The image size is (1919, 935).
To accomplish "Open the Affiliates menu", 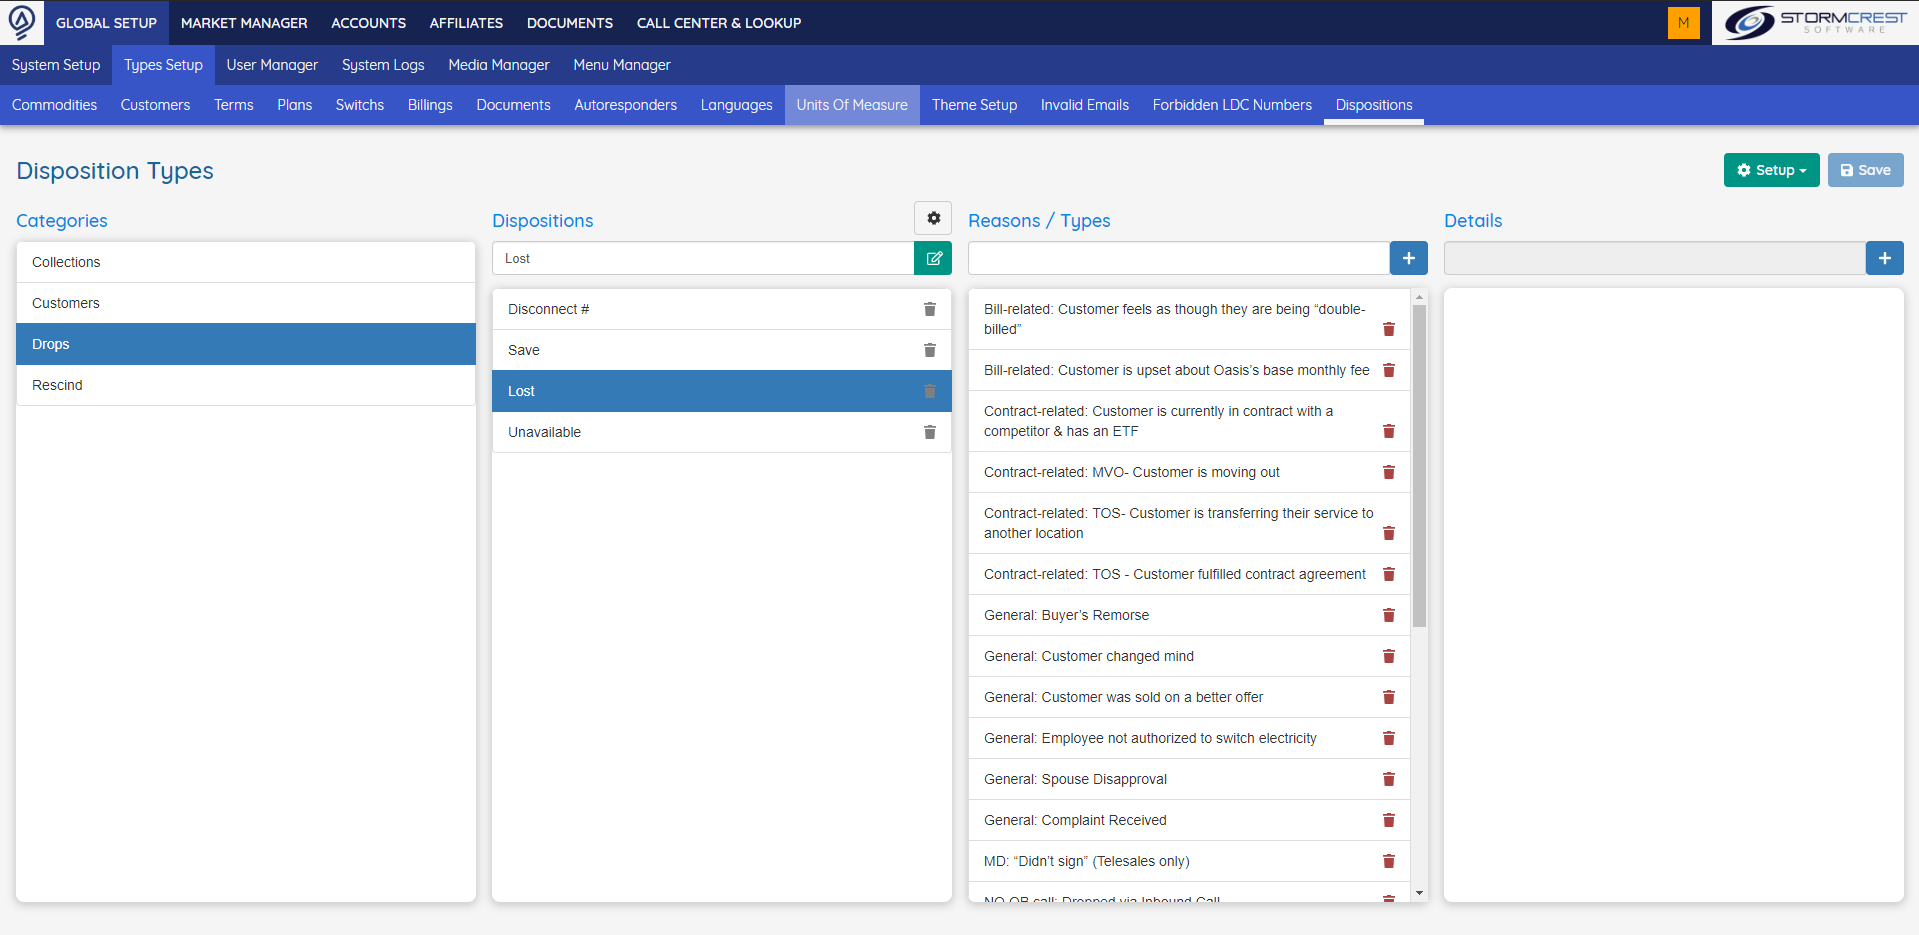I will pos(466,22).
